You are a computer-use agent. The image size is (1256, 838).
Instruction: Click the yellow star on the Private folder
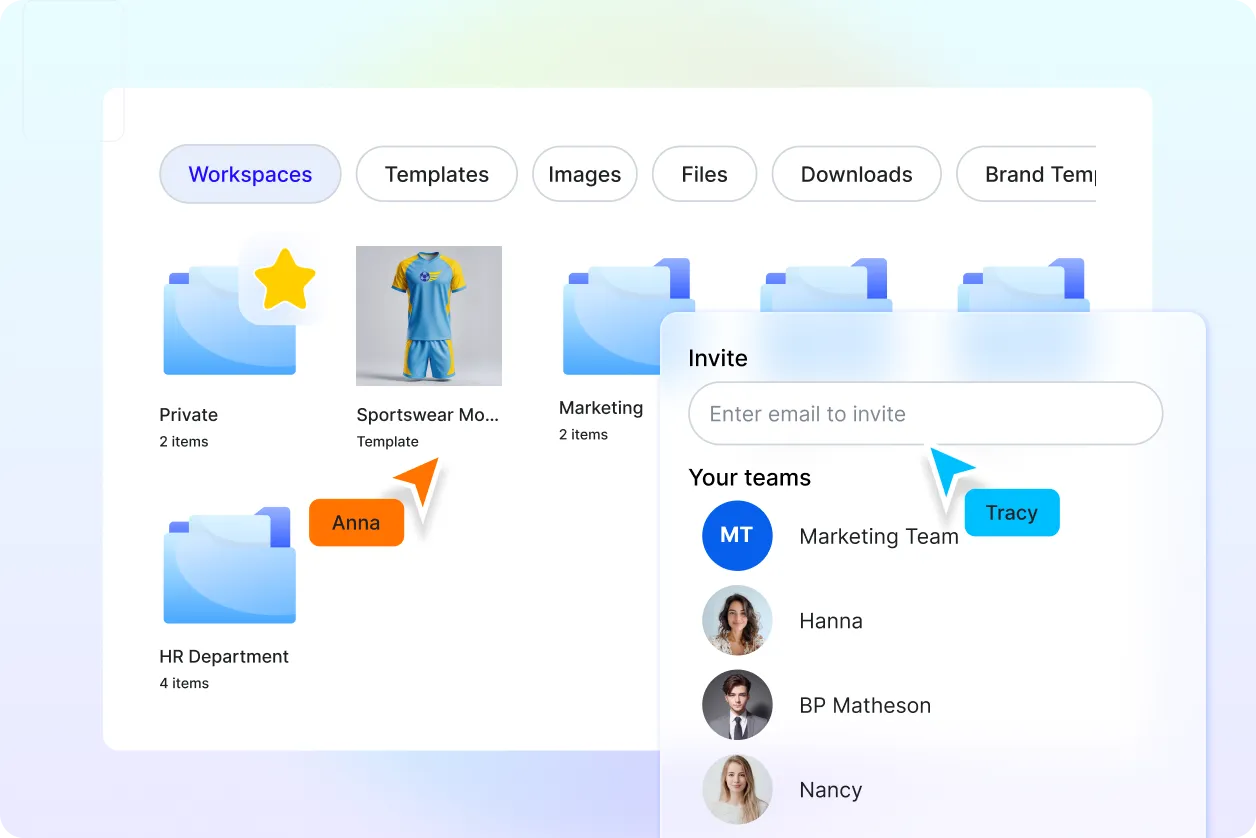285,280
